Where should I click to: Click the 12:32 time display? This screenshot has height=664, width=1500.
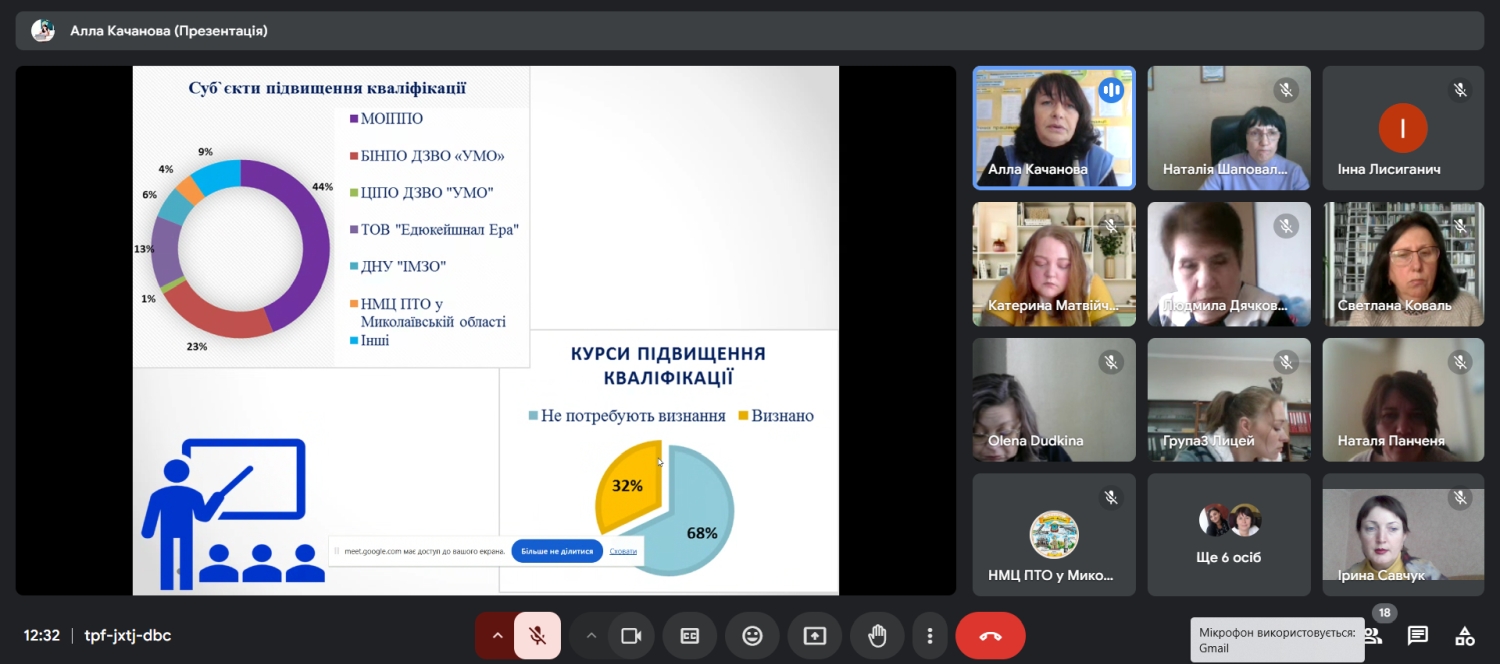(x=42, y=636)
